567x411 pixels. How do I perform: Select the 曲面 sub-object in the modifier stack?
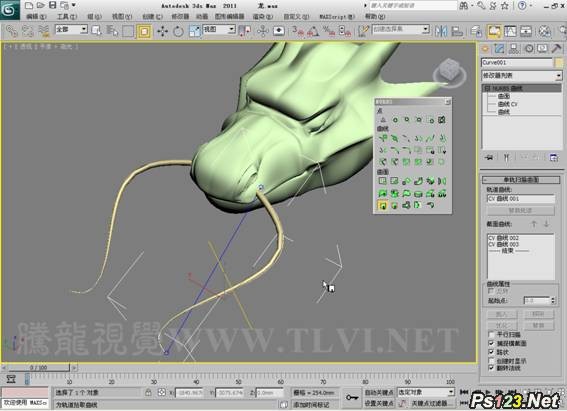coord(504,97)
